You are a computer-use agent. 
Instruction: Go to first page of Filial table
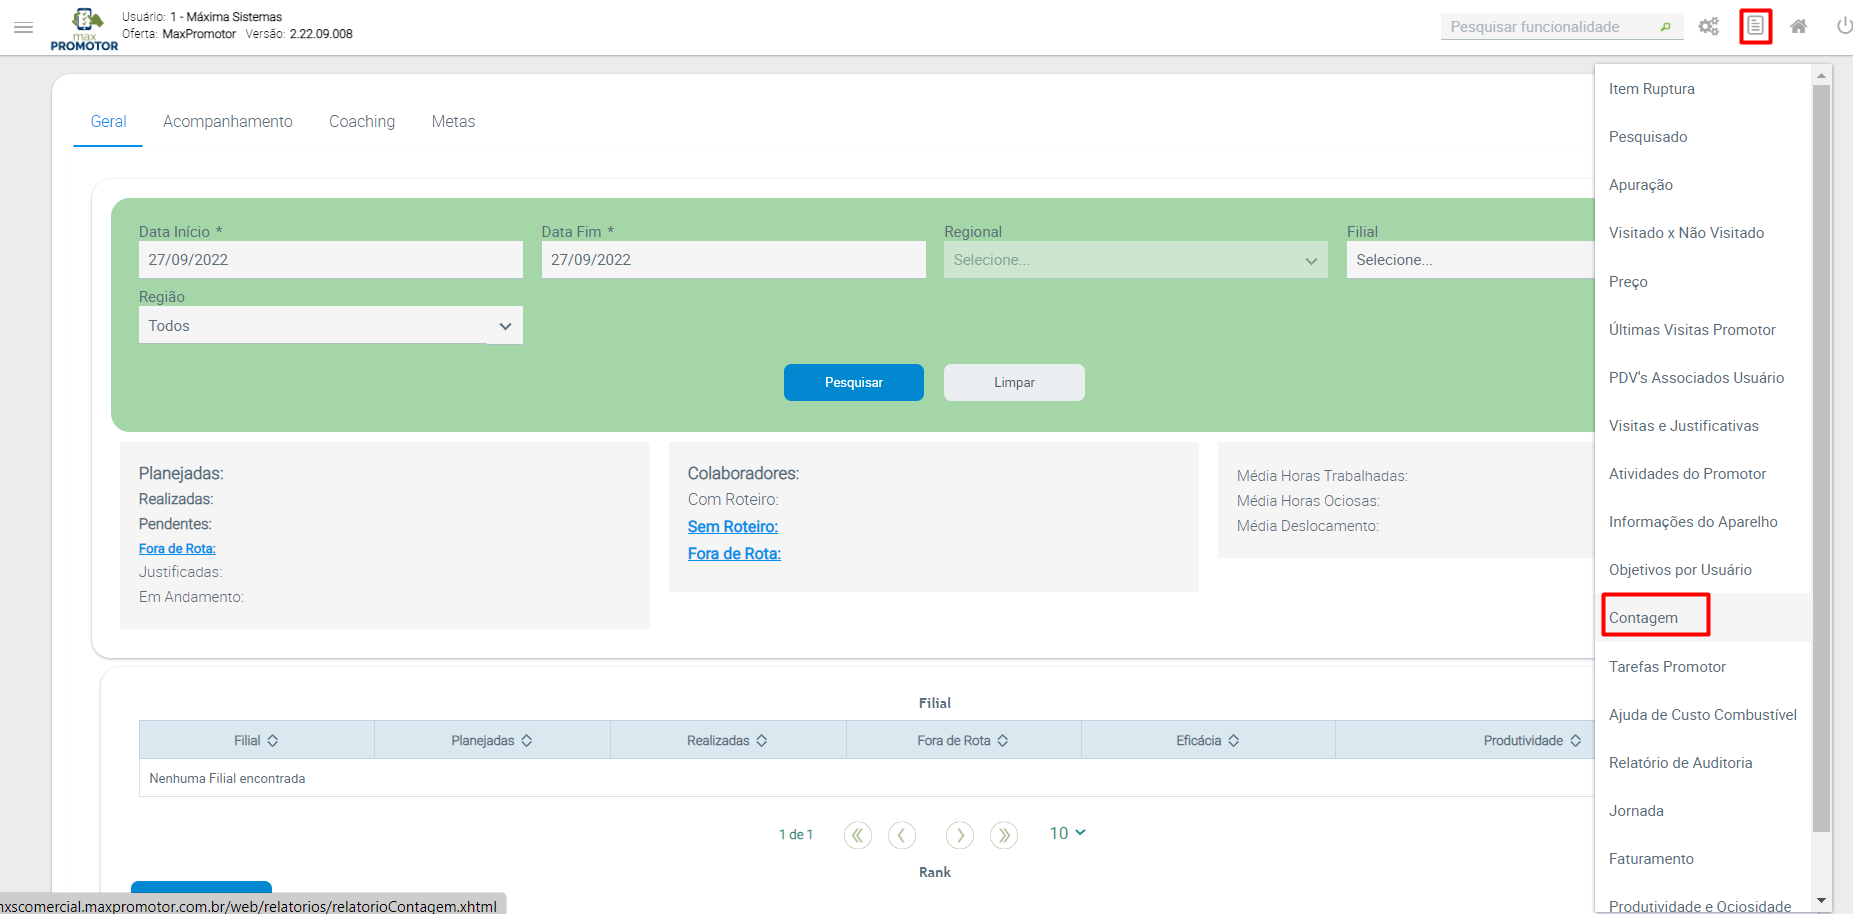tap(858, 835)
